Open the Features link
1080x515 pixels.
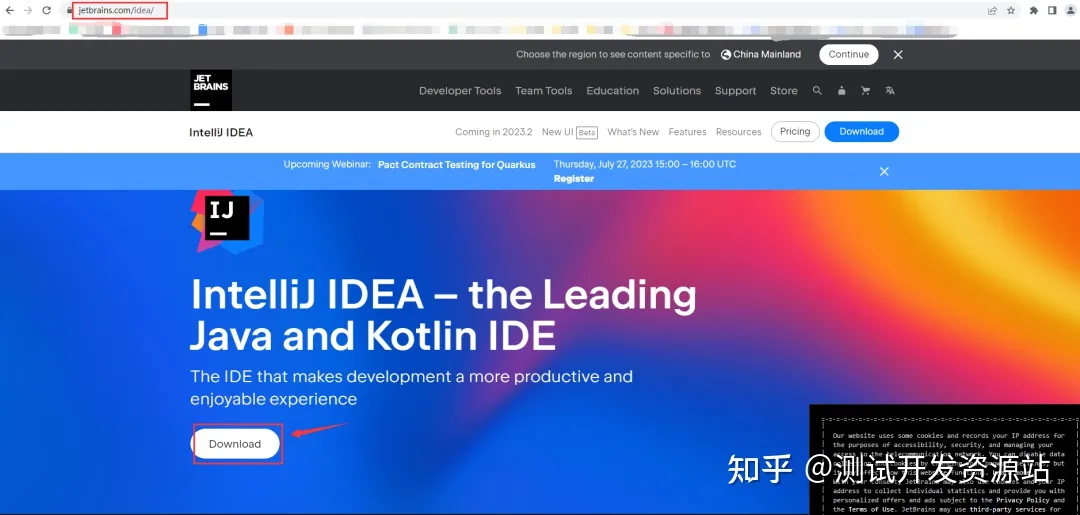[x=687, y=132]
